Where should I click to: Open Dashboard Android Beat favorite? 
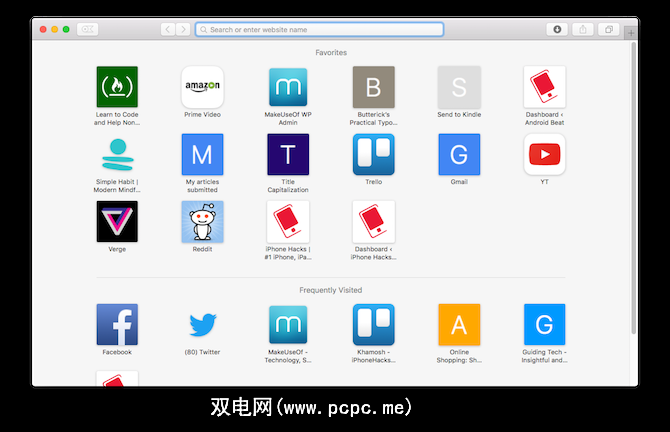point(544,87)
